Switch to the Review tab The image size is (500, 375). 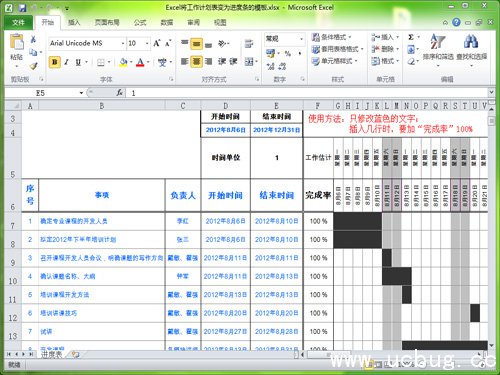click(x=193, y=22)
